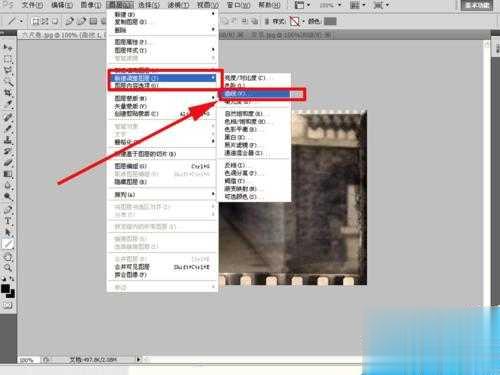500x375 pixels.
Task: Select the Horizontal Type tool
Action: pos(7,221)
